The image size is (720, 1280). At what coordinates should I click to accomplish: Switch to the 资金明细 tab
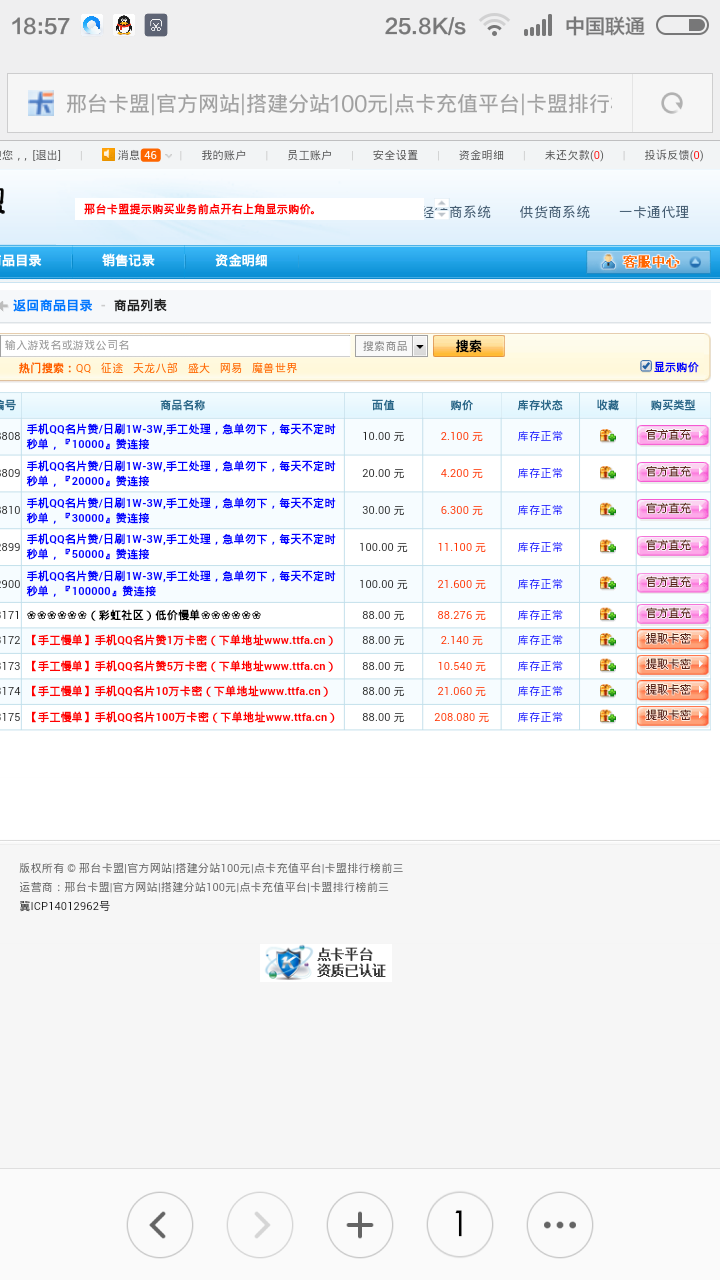241,261
